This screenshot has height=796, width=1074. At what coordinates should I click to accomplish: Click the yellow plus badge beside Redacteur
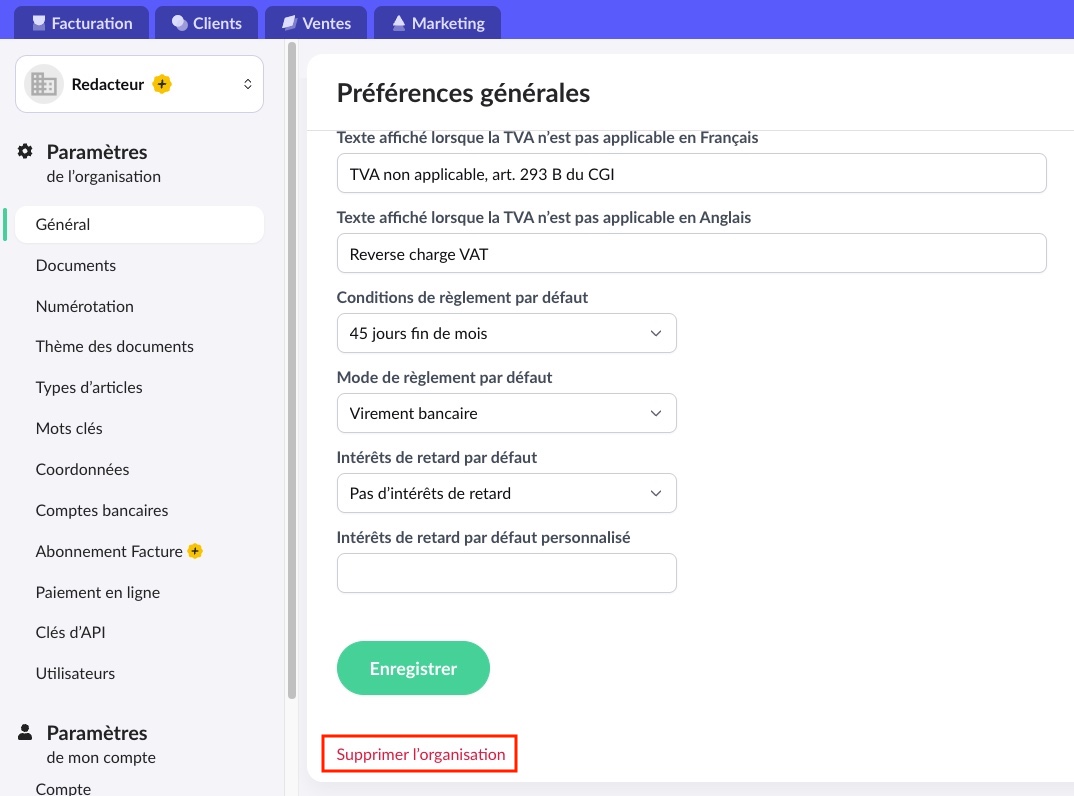point(162,84)
